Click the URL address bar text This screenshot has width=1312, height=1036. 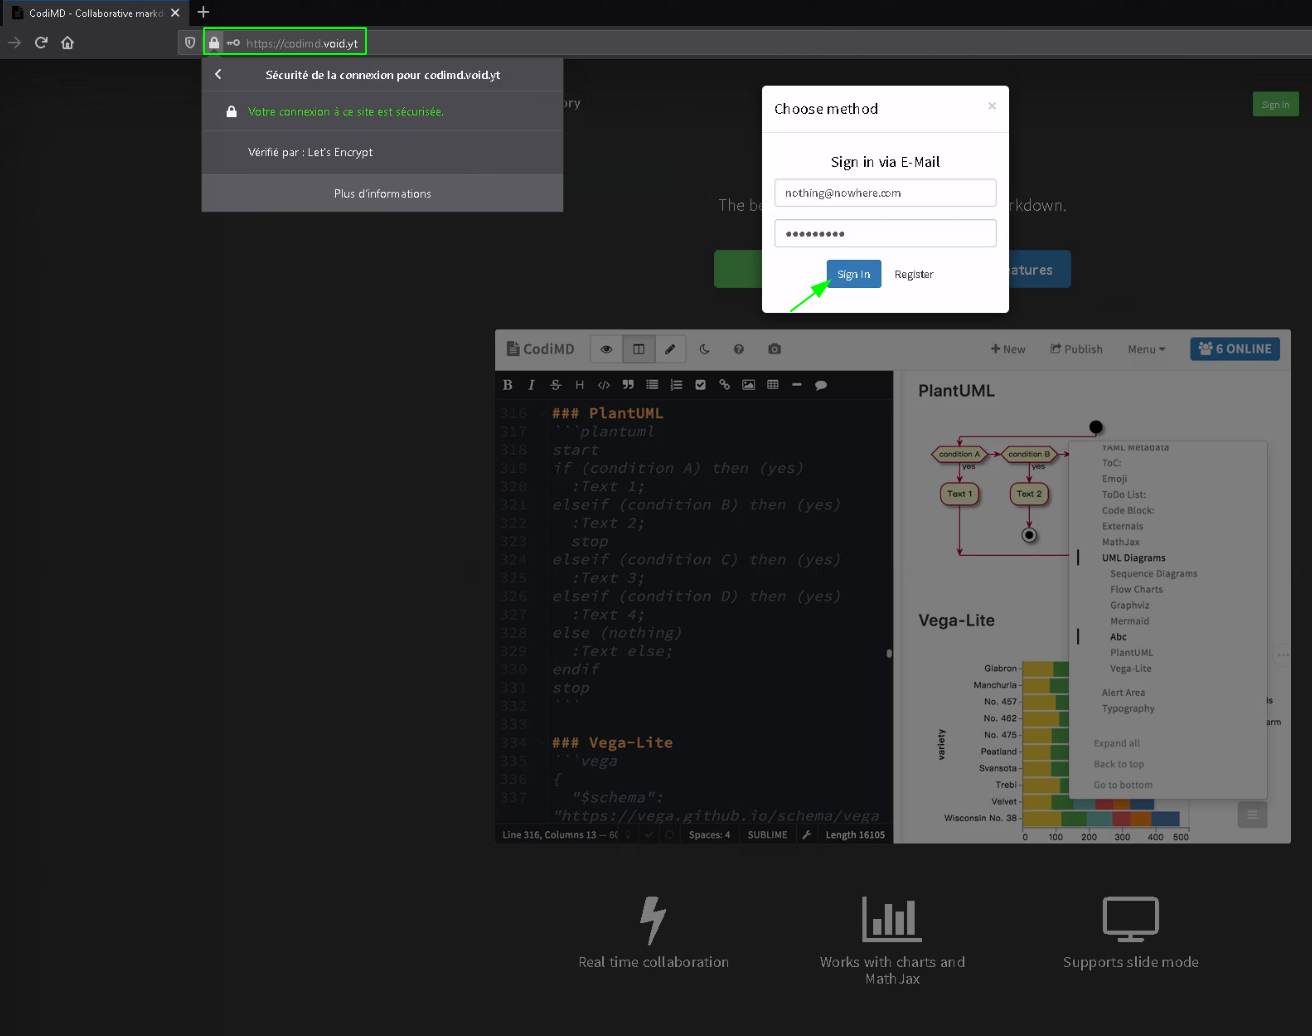[302, 43]
